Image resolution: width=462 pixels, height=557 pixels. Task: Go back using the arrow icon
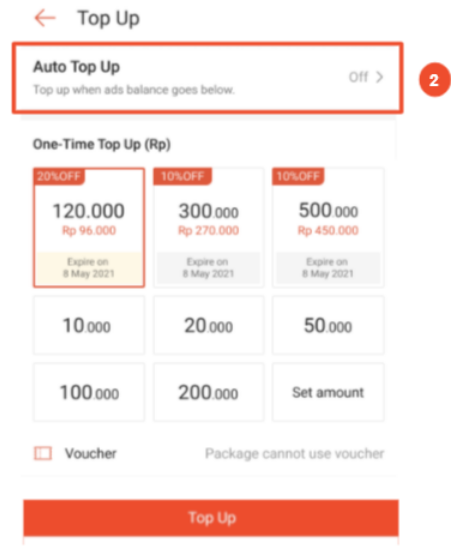[x=45, y=18]
